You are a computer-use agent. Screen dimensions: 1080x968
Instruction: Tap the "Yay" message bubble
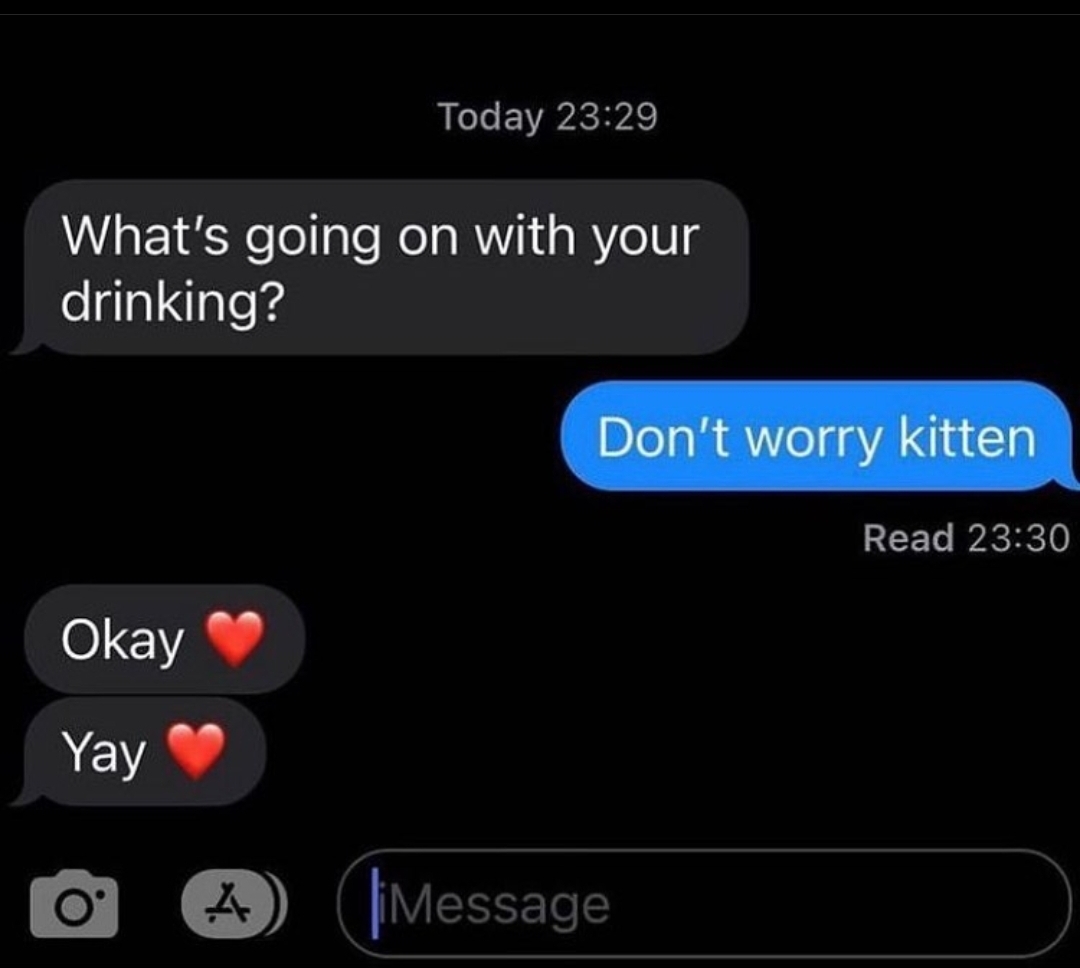(x=141, y=751)
